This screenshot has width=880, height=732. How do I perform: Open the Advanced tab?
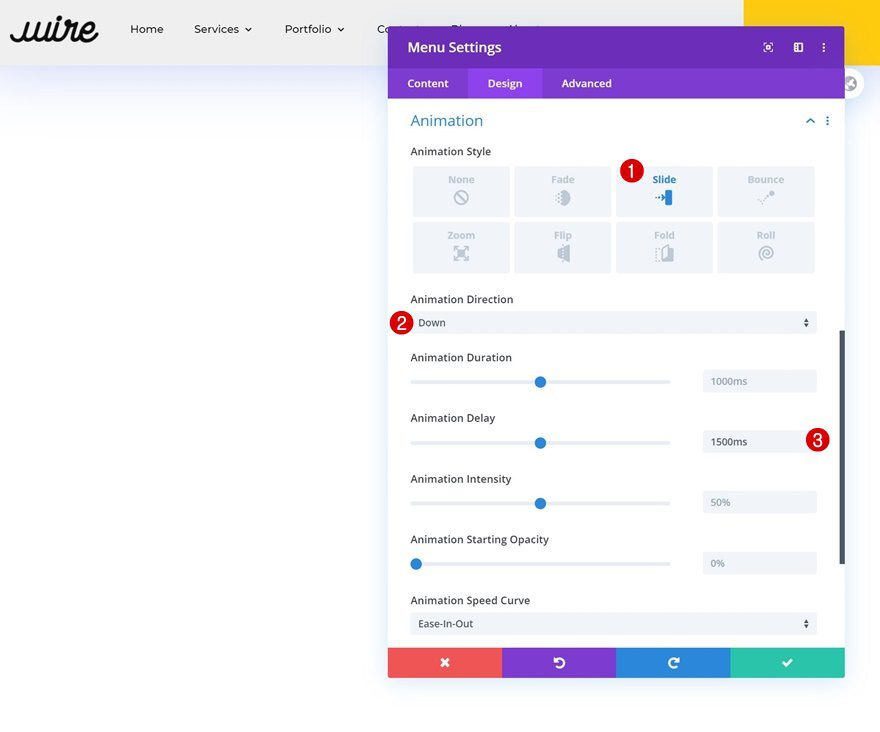(586, 83)
